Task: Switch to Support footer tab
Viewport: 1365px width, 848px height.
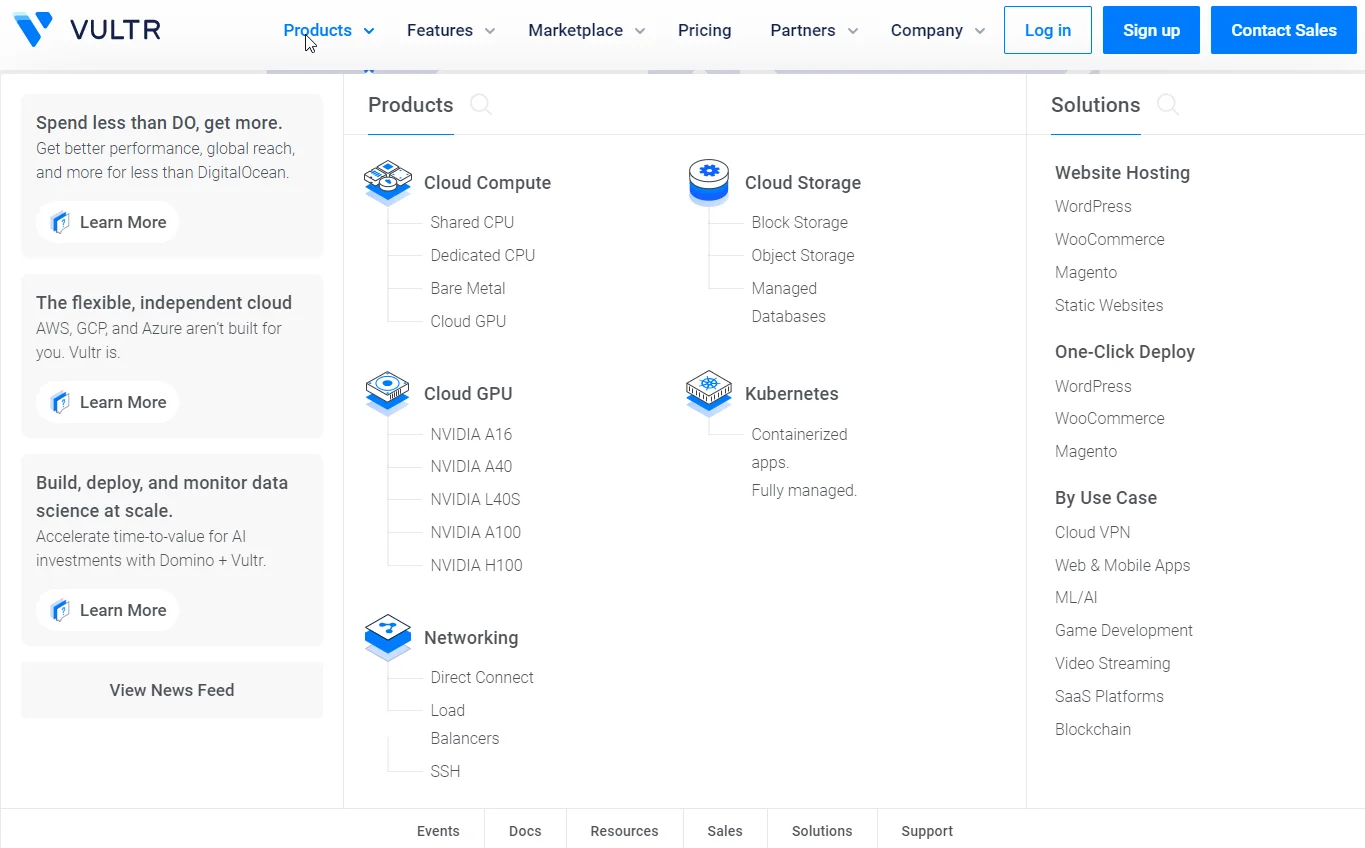Action: pyautogui.click(x=927, y=831)
